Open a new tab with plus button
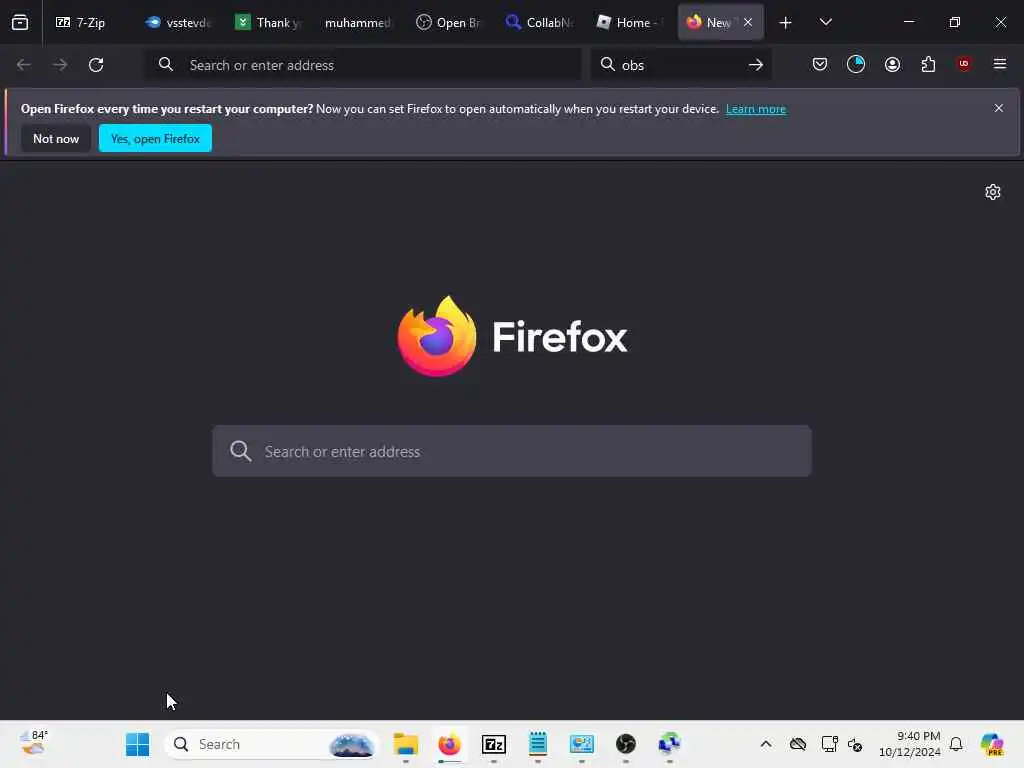This screenshot has height=768, width=1024. click(786, 23)
